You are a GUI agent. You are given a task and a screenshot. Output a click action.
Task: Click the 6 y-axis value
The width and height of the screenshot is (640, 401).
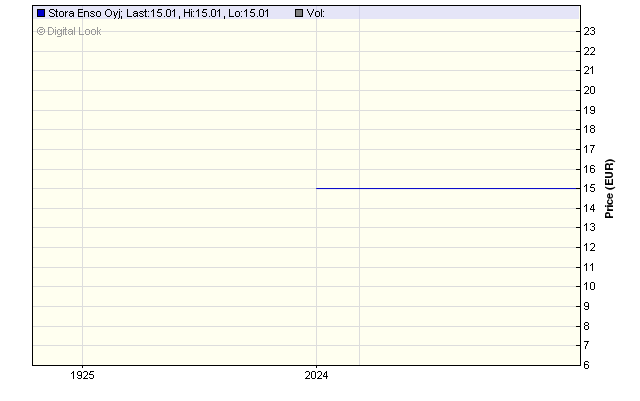tap(586, 365)
